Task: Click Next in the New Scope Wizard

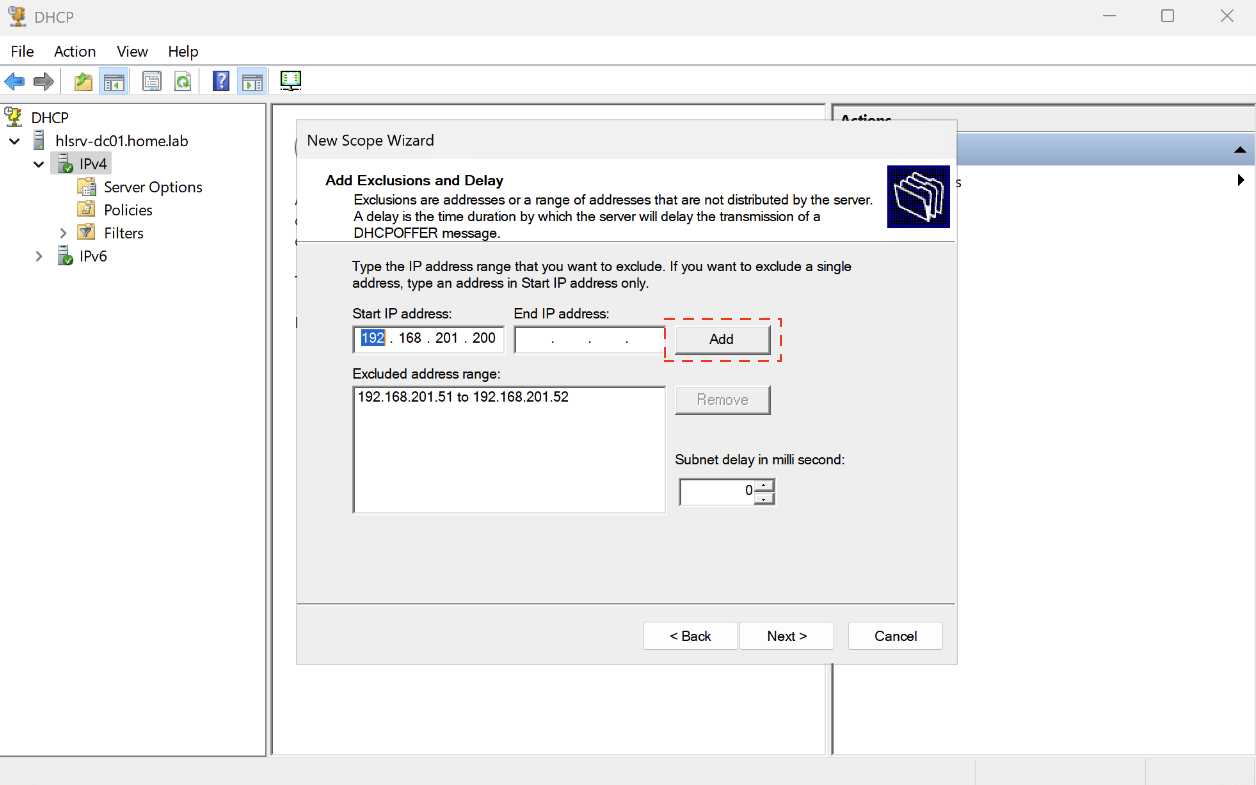Action: point(786,636)
